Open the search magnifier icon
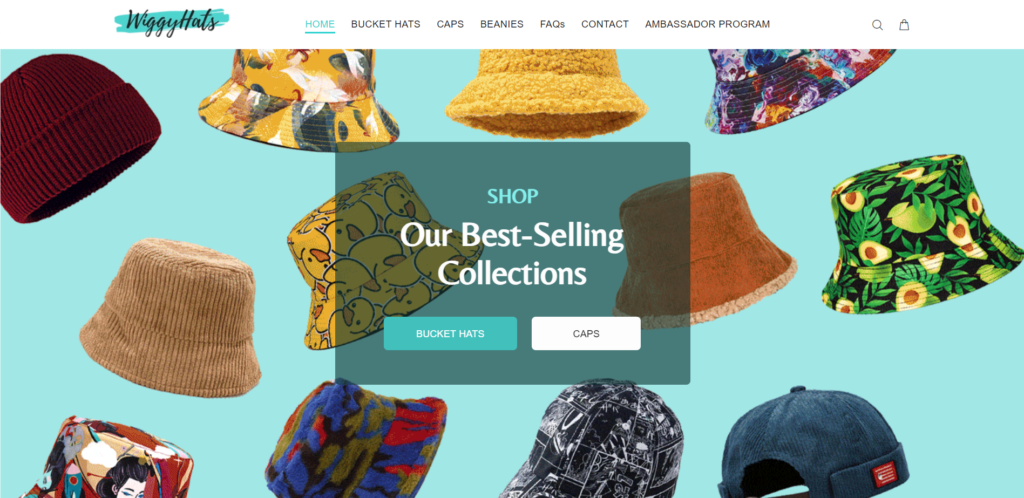Image resolution: width=1024 pixels, height=498 pixels. pyautogui.click(x=877, y=25)
